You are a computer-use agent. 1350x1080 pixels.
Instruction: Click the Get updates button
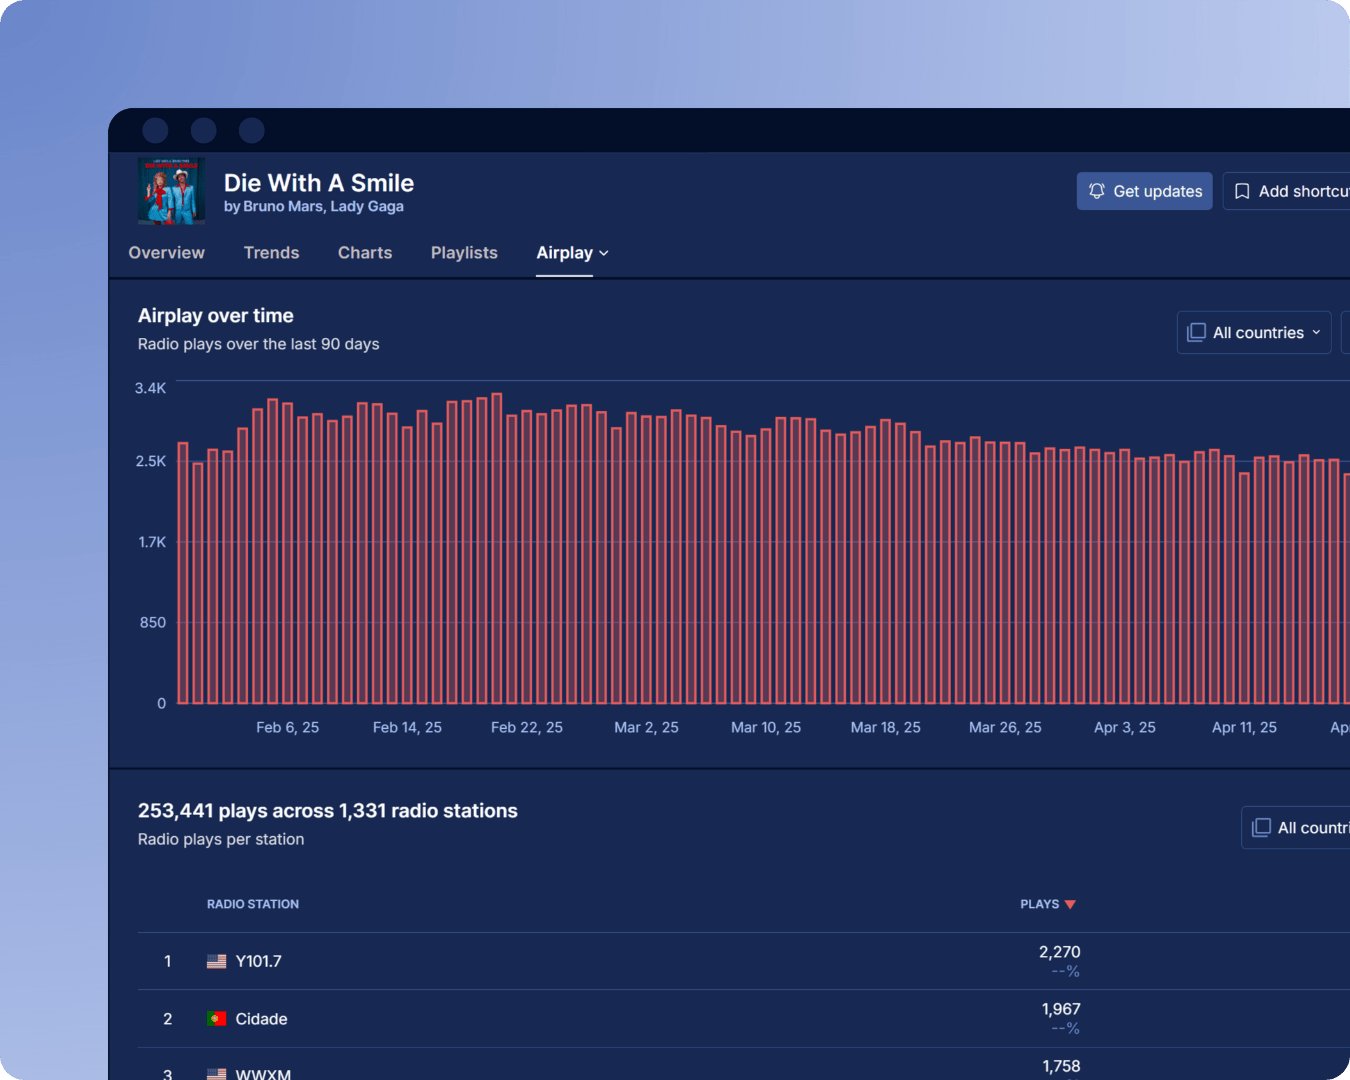(1144, 191)
